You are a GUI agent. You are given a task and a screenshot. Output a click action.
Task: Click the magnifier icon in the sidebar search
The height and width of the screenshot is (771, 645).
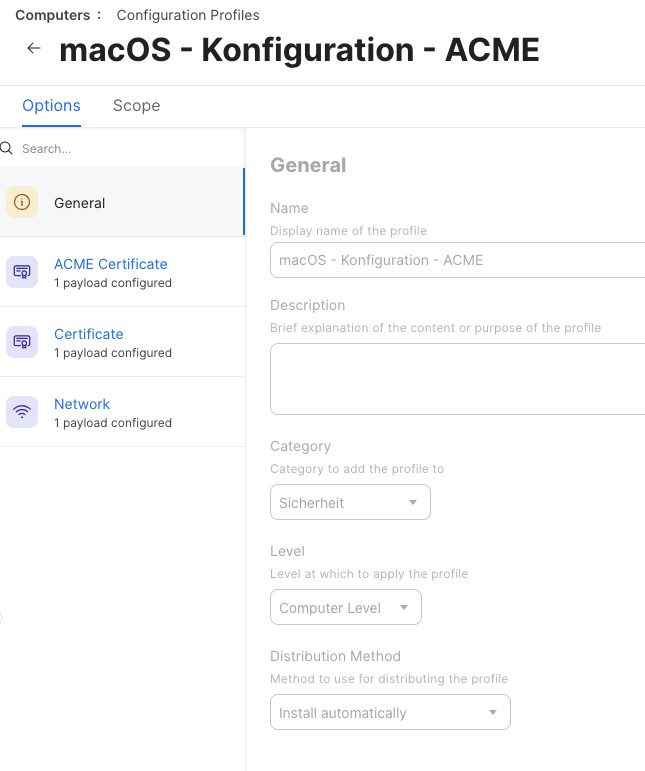click(x=6, y=149)
